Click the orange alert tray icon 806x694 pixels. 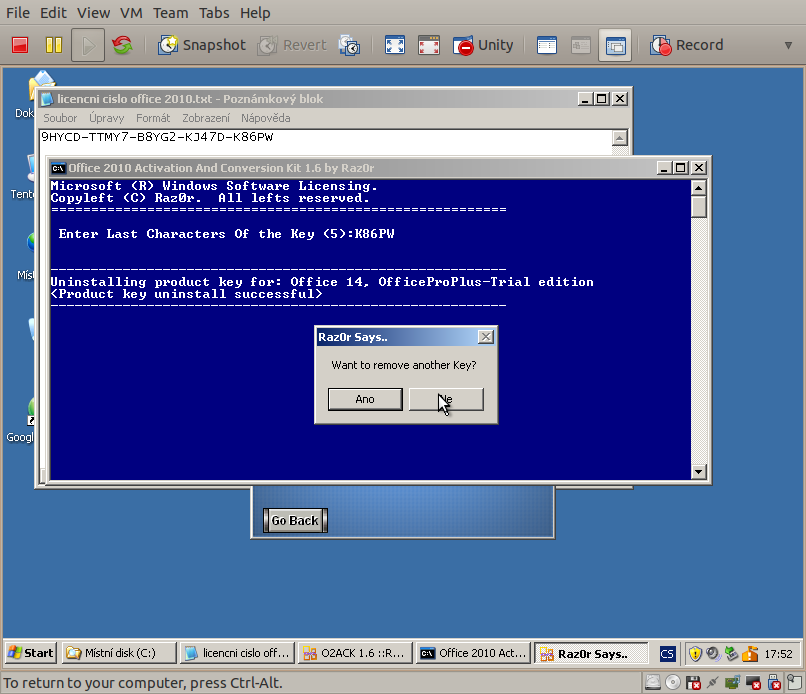[750, 653]
